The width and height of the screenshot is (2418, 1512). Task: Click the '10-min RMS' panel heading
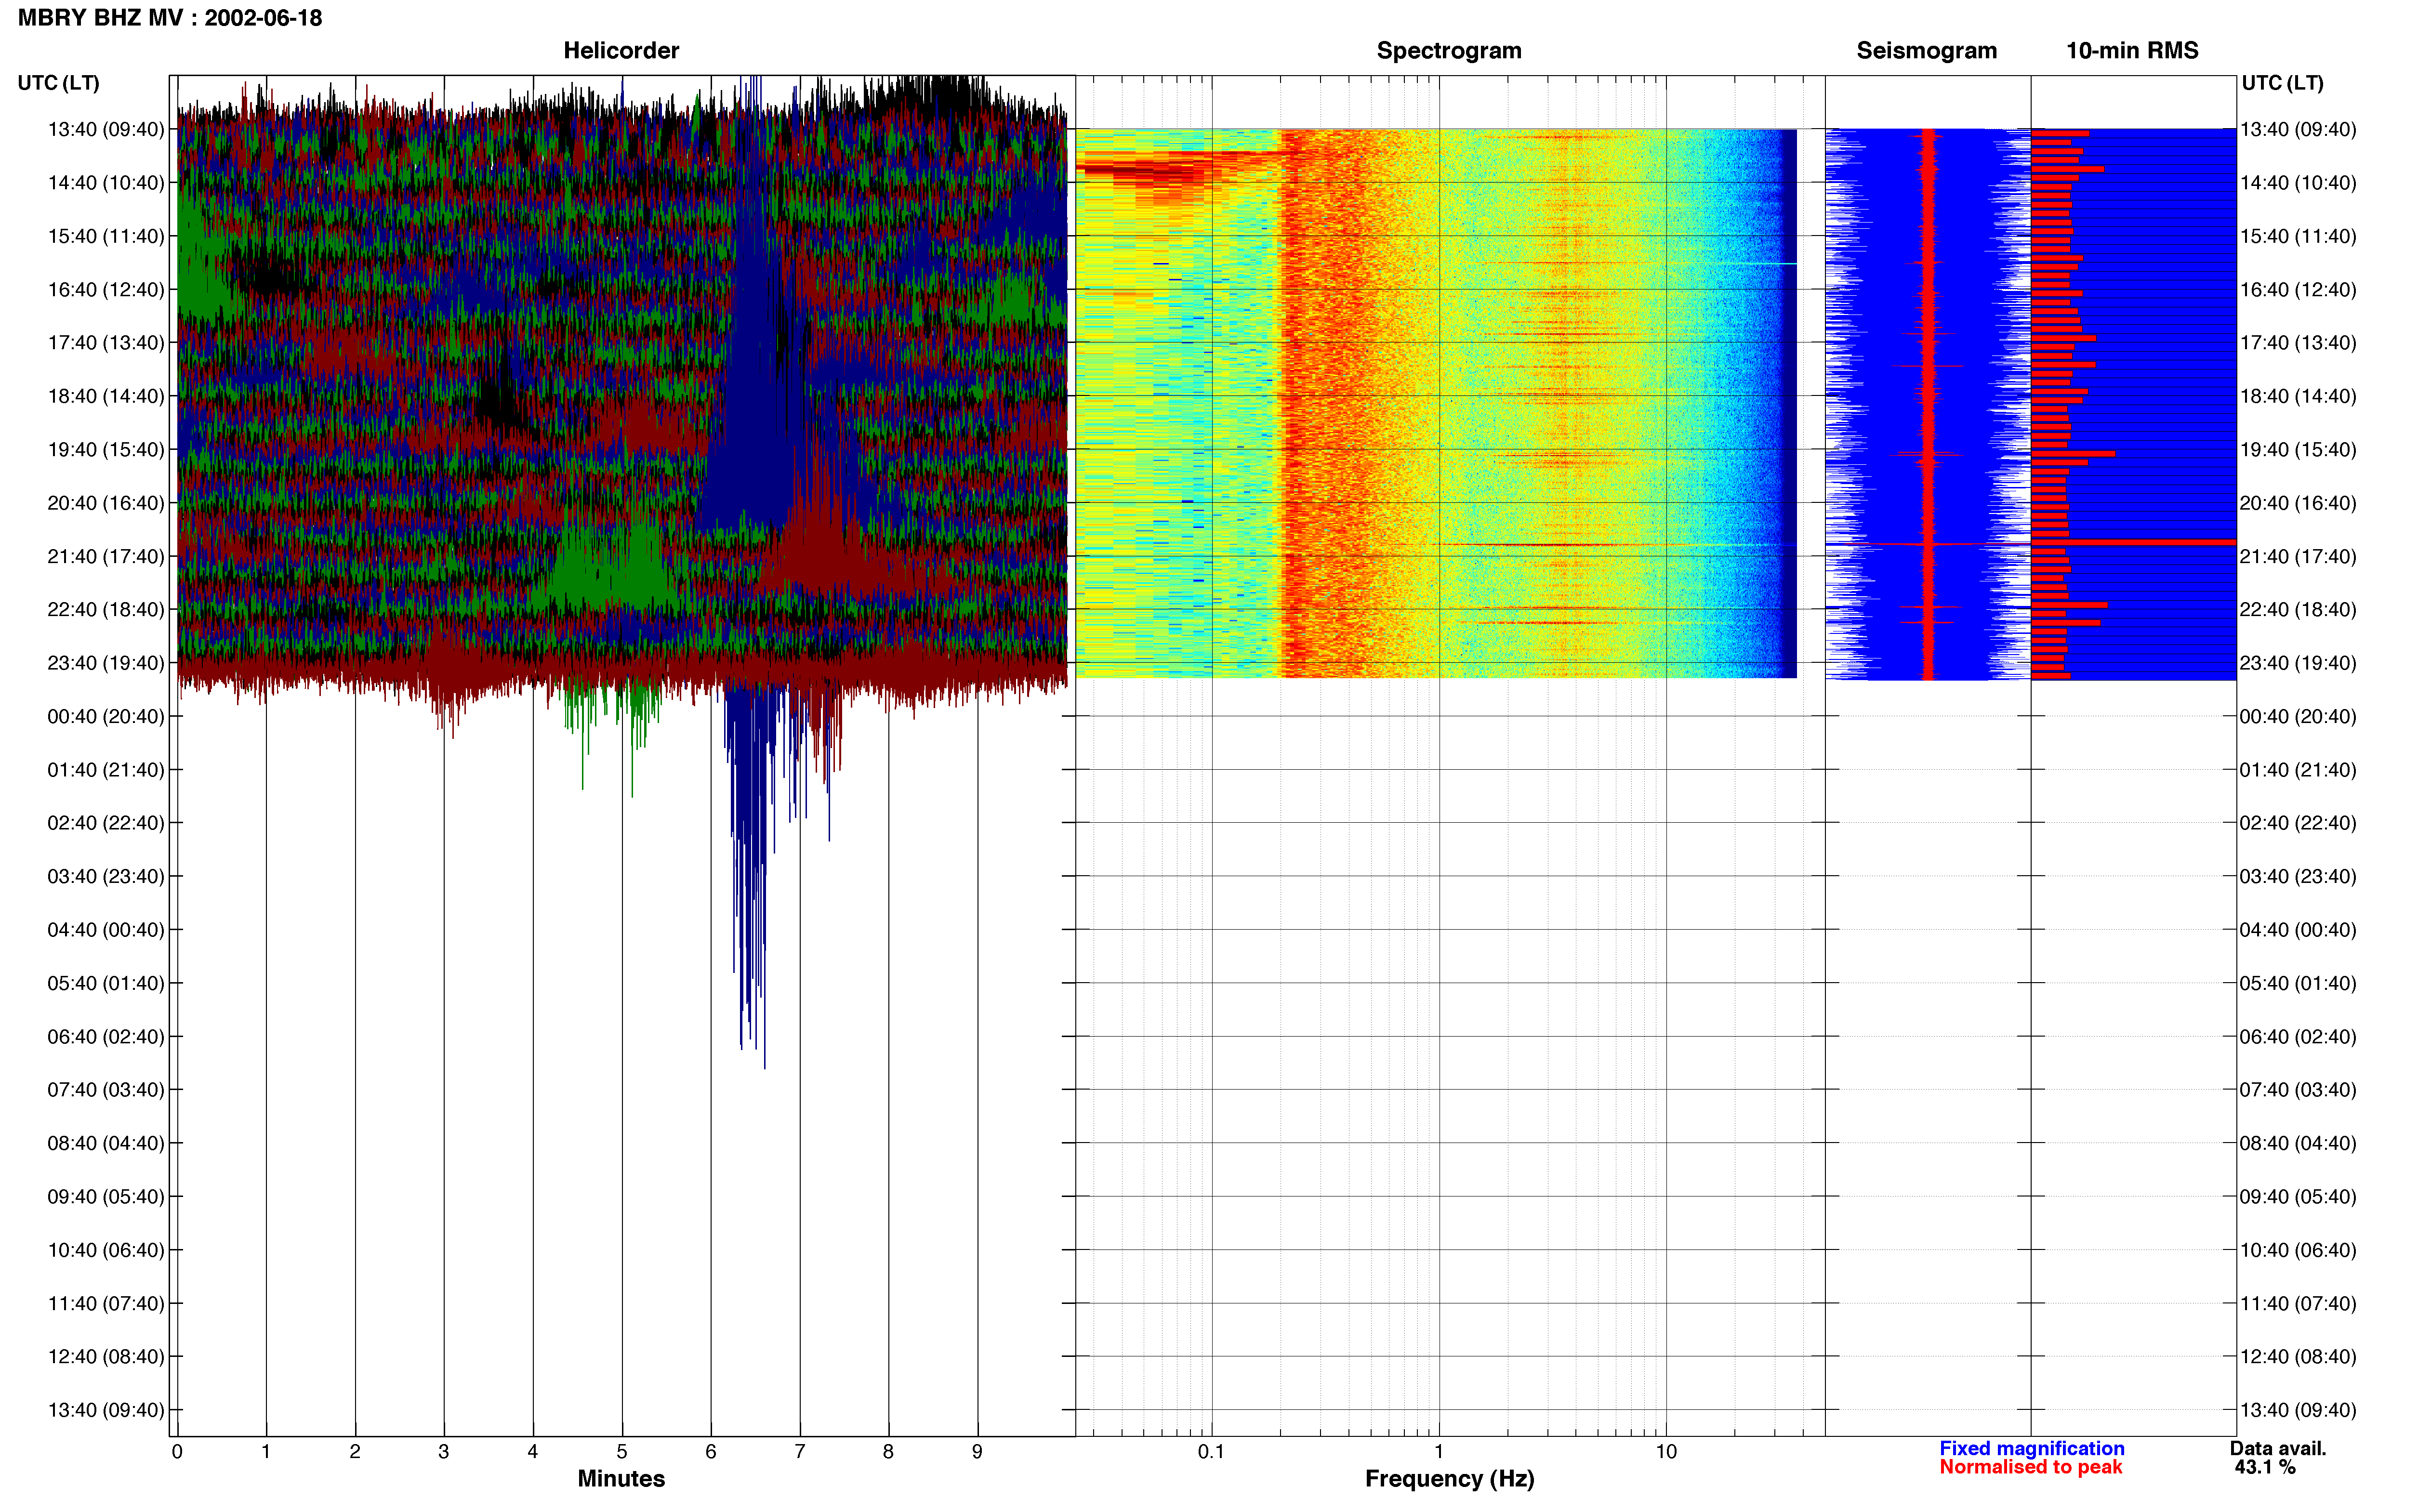pos(2132,50)
